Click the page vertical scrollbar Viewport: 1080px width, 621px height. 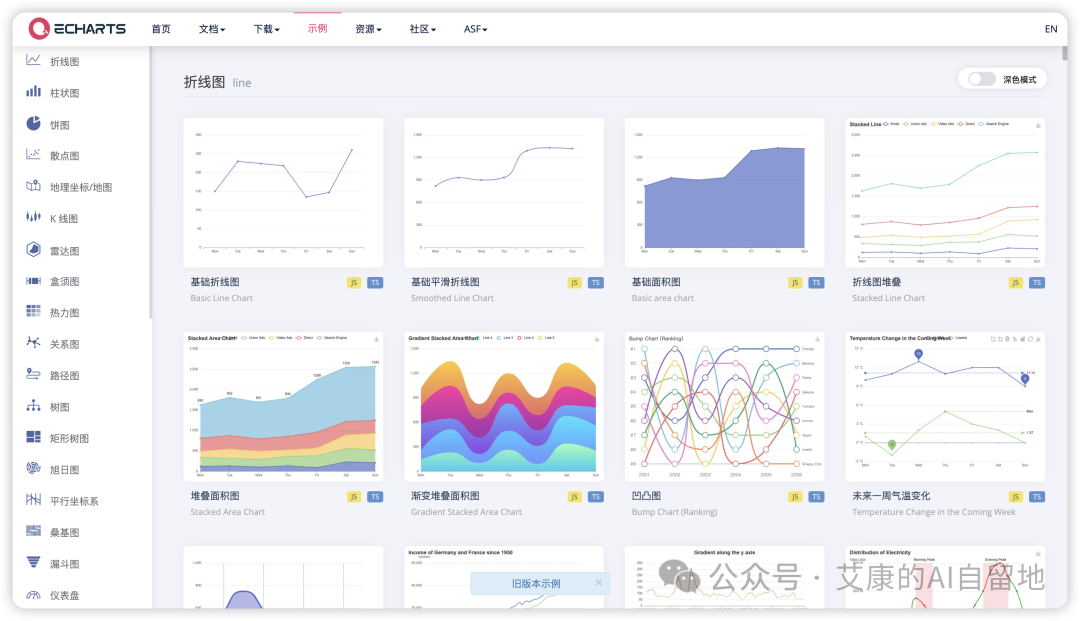pos(1064,53)
